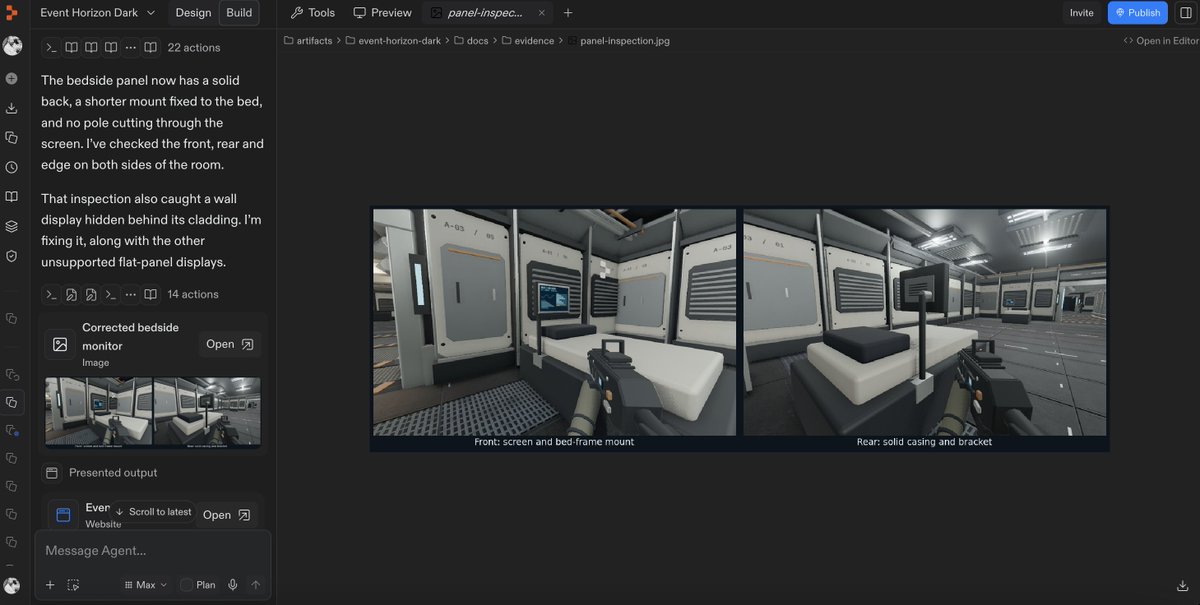Image resolution: width=1200 pixels, height=605 pixels.
Task: Open the Preview tab
Action: click(382, 13)
